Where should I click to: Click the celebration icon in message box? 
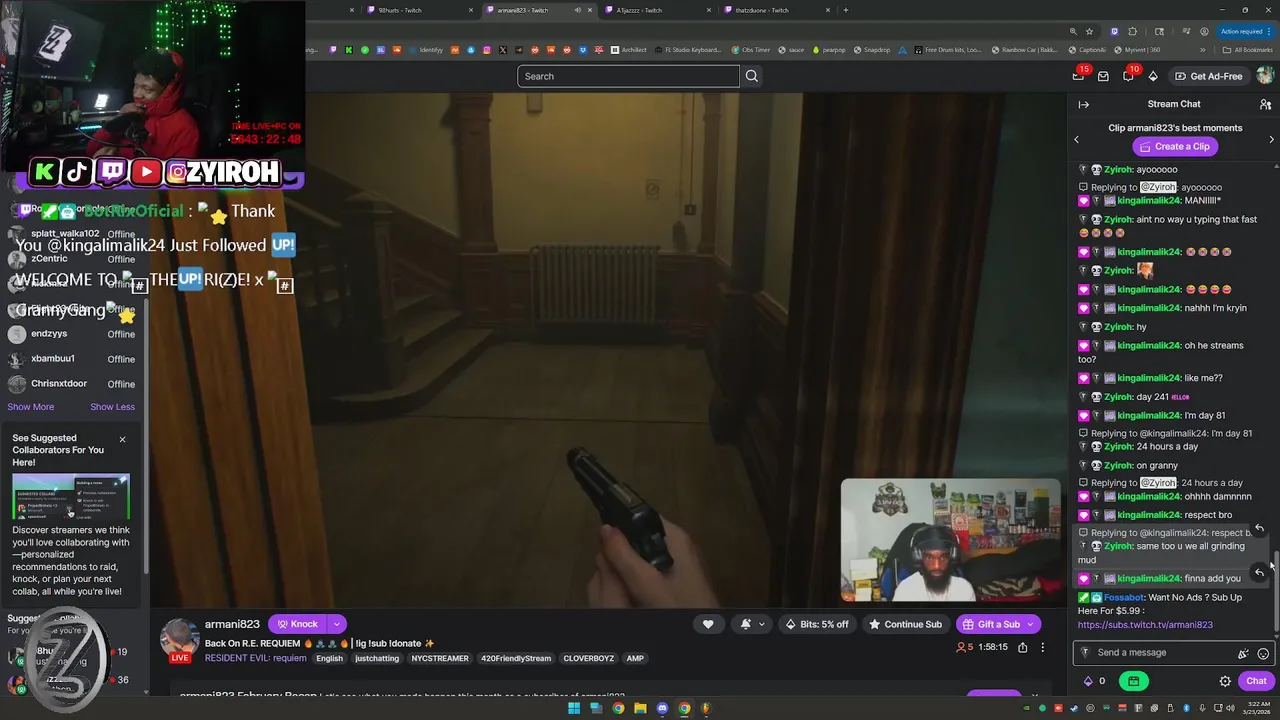(1243, 653)
